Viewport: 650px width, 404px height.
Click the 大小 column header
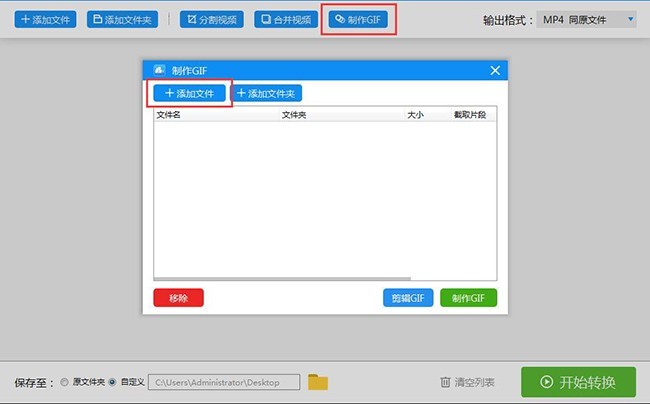point(427,115)
